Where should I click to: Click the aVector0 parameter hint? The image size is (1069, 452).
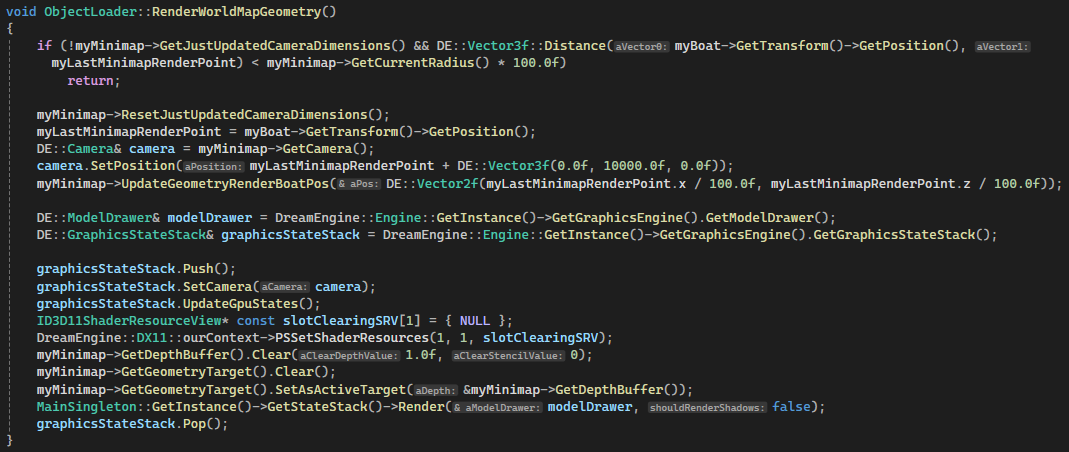tap(642, 46)
